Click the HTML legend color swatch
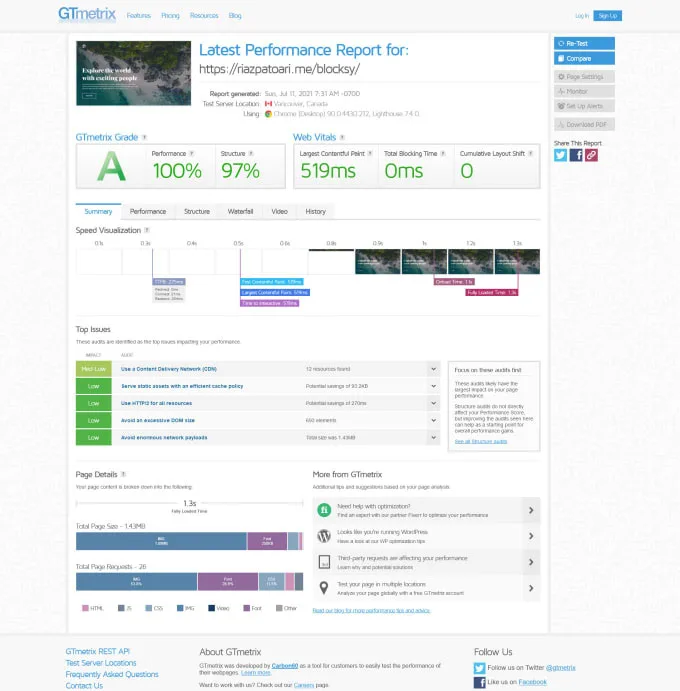This screenshot has width=680, height=691. [x=85, y=608]
